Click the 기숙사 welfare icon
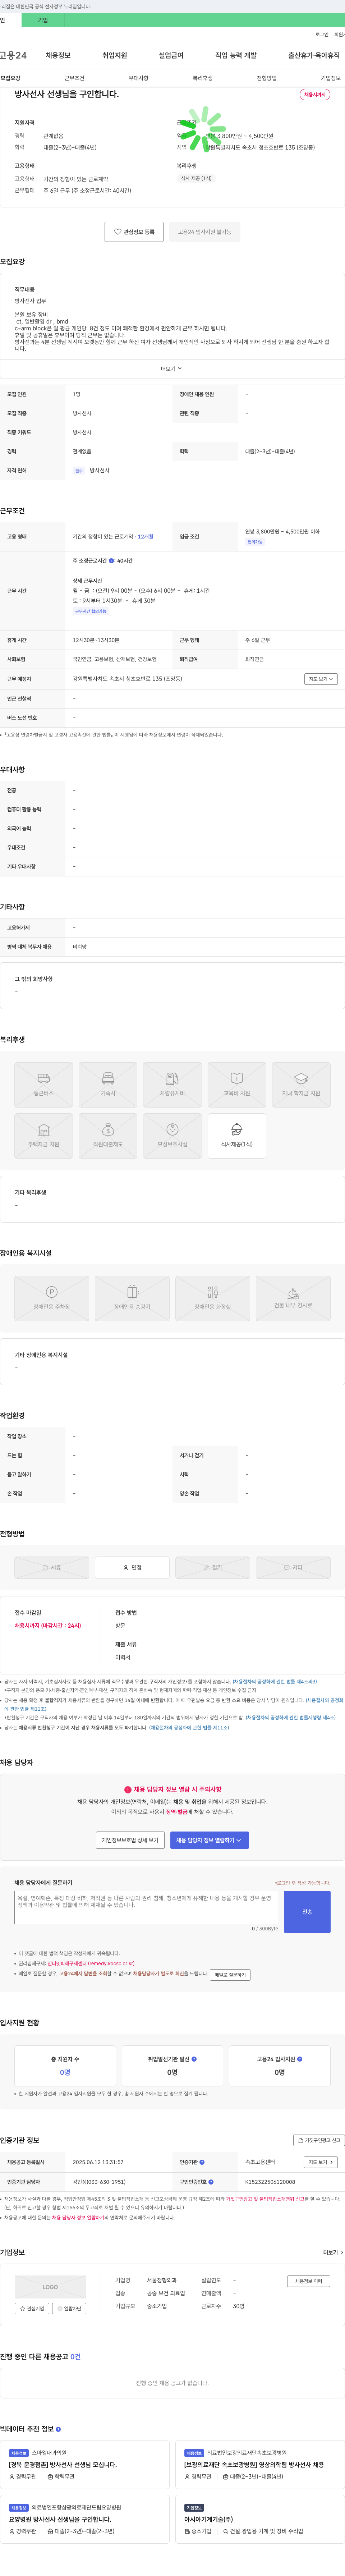Screen dimensions: 345x2576 pyautogui.click(x=108, y=1084)
